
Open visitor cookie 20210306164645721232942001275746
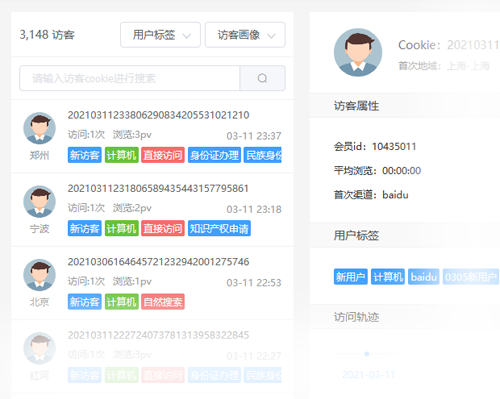(x=158, y=262)
